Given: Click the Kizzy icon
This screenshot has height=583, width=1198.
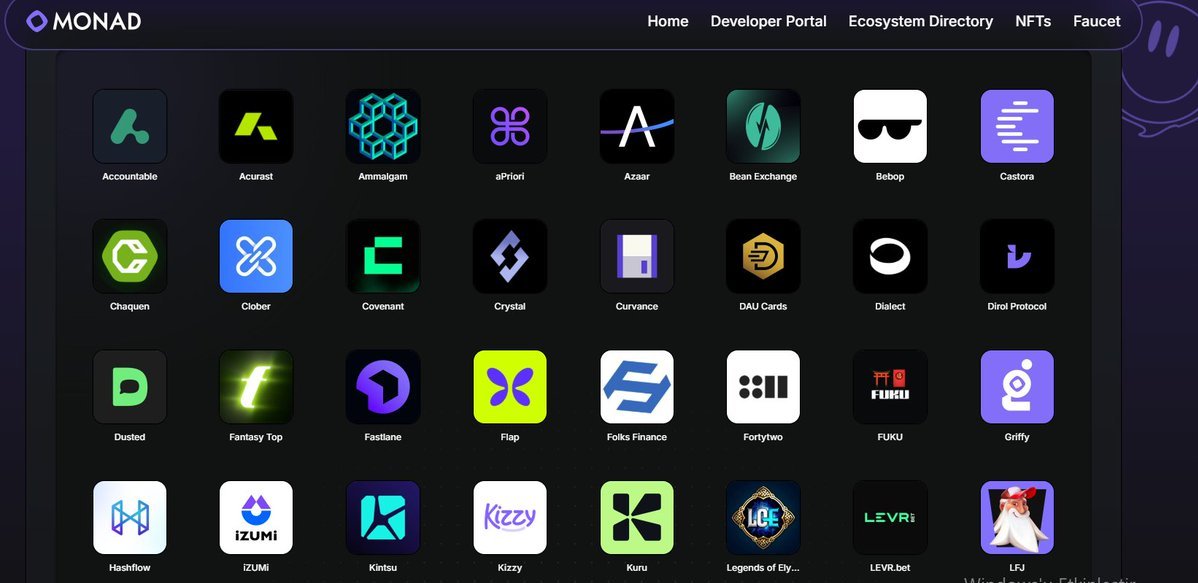Looking at the screenshot, I should [510, 517].
